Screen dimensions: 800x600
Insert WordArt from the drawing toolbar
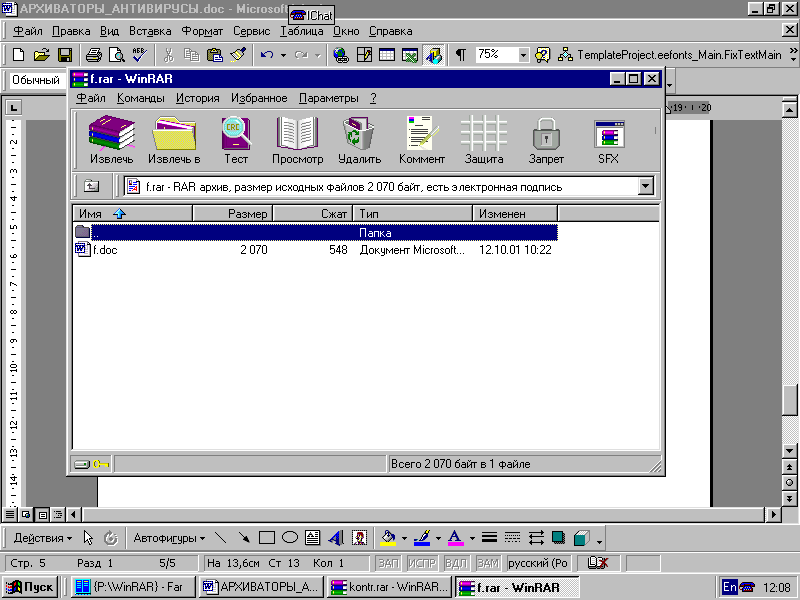point(336,538)
